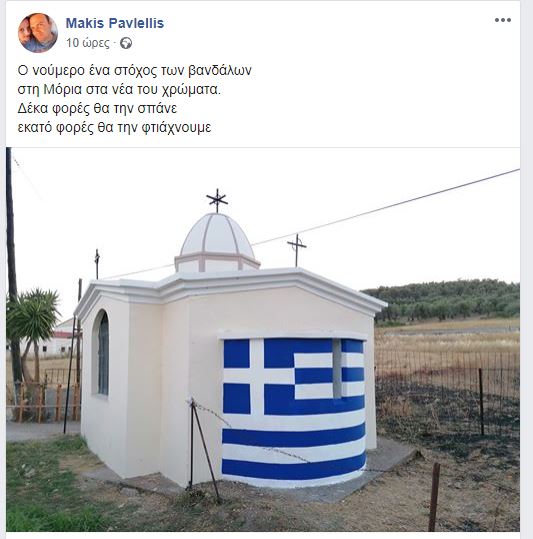
Task: Click the white dome of the chapel
Action: point(217,242)
